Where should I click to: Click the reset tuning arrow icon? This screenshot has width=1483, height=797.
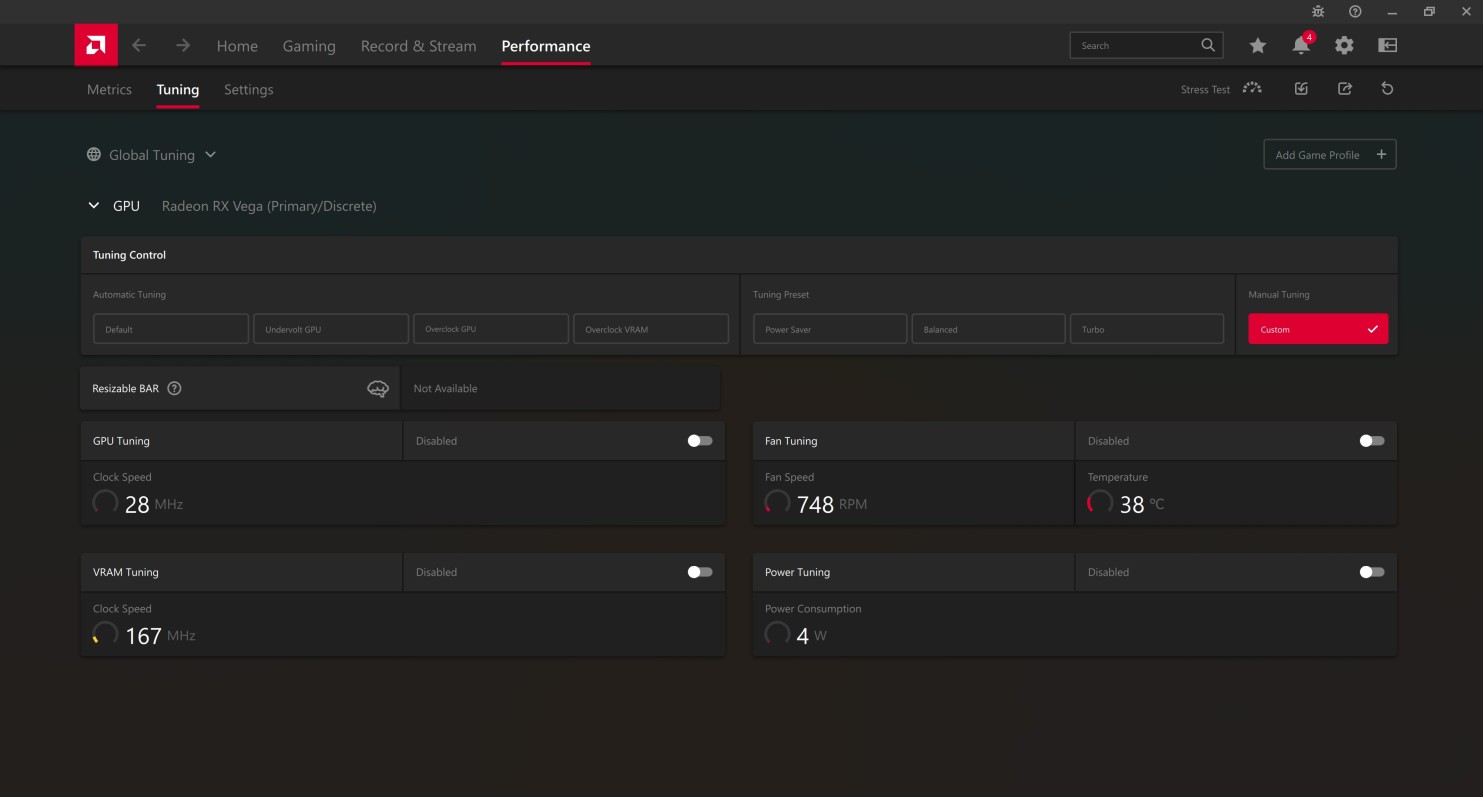(1387, 89)
